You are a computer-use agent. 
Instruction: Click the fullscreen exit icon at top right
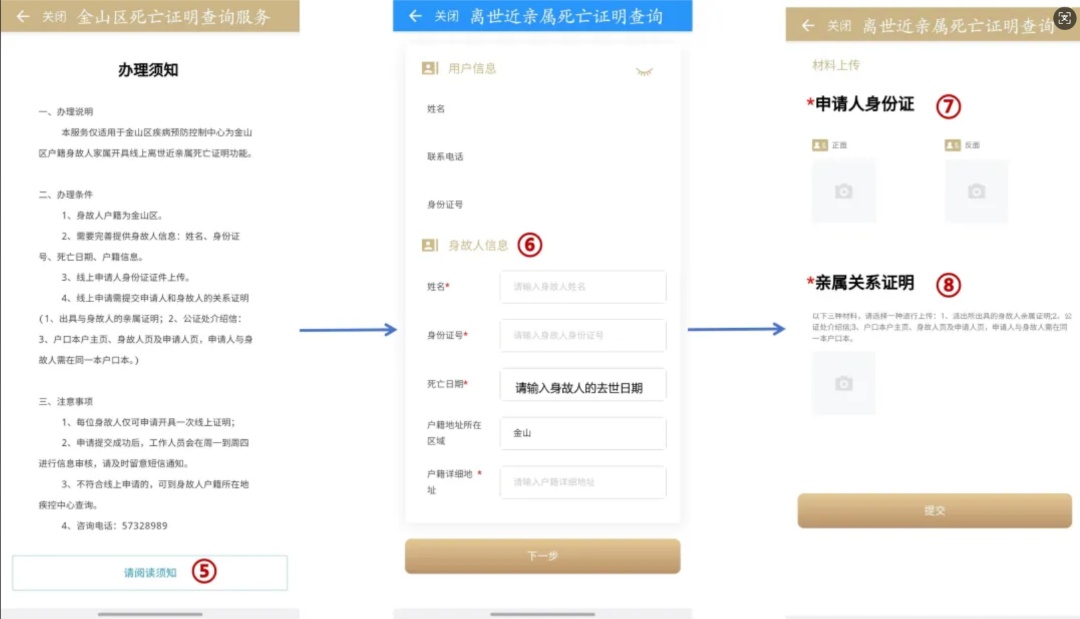(x=1065, y=19)
